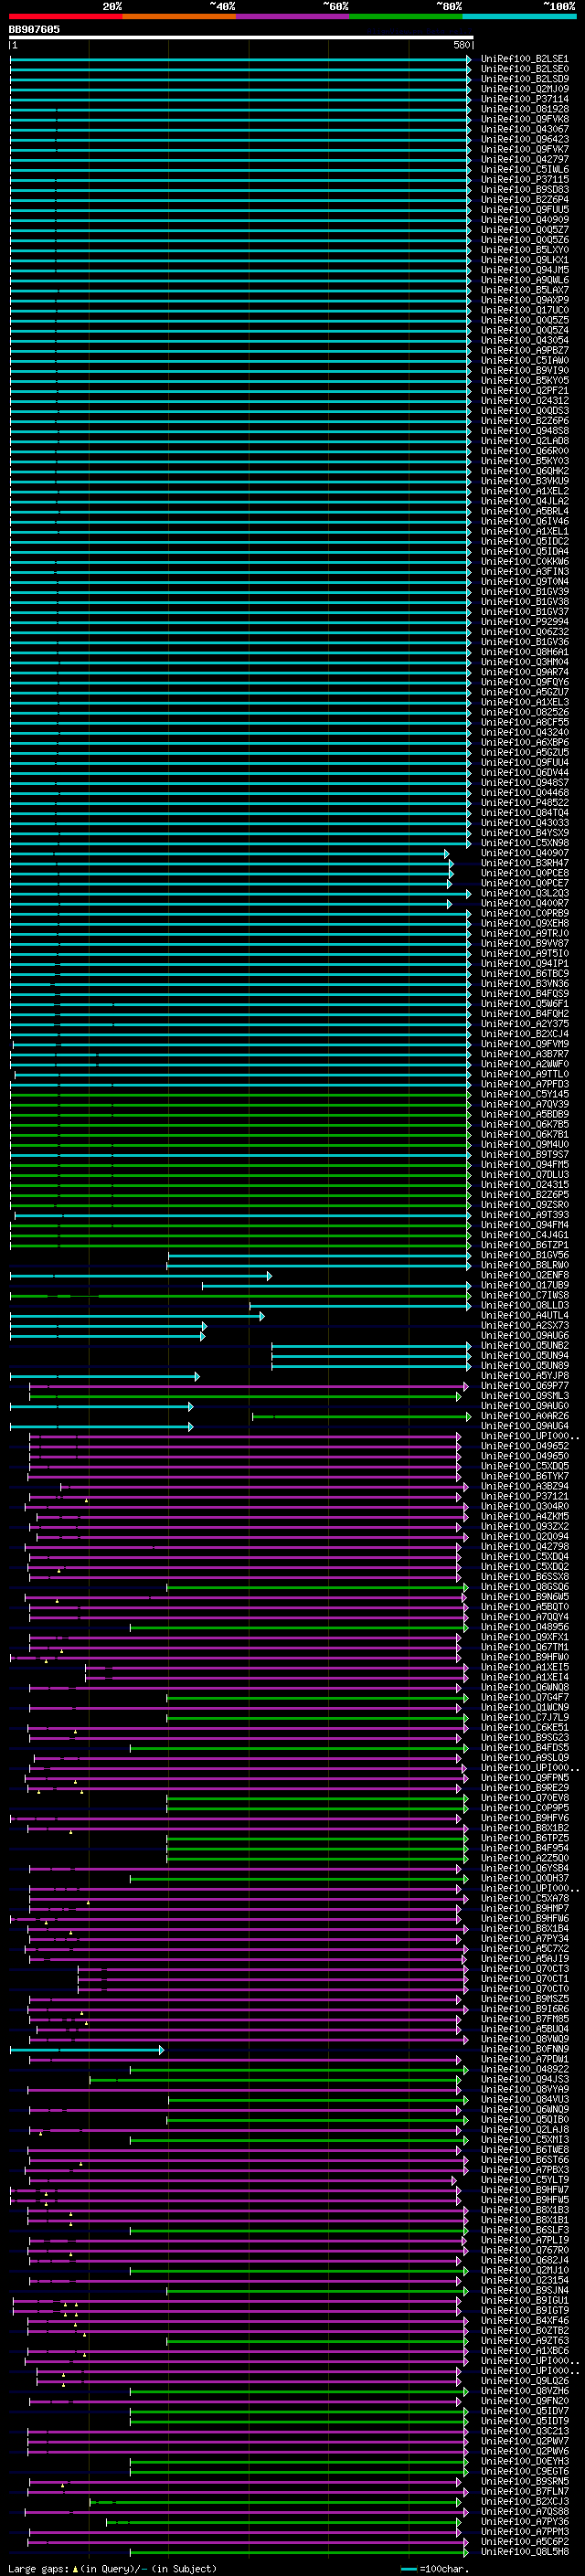Select the UniRef100_Q43054 label
The height and width of the screenshot is (2576, 585).
tap(524, 340)
